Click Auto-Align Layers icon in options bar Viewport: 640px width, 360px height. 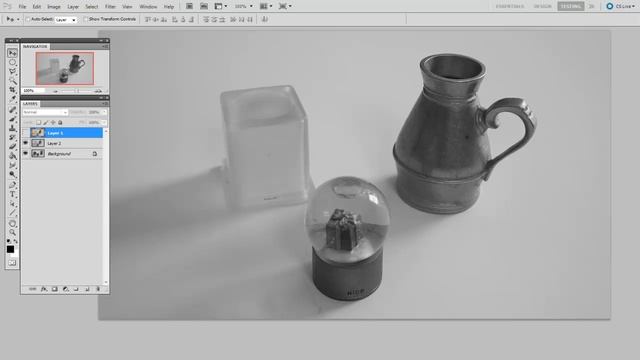(x=264, y=19)
